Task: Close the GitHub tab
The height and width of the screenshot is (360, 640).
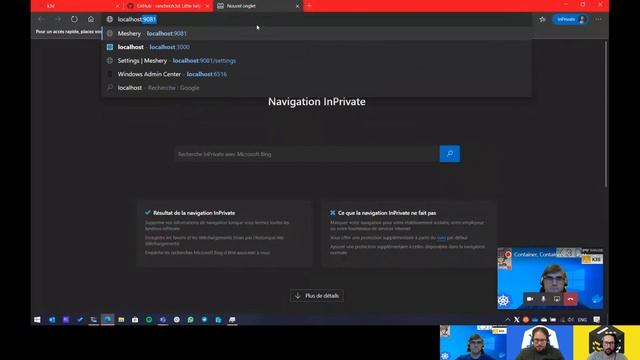Action: pyautogui.click(x=207, y=6)
